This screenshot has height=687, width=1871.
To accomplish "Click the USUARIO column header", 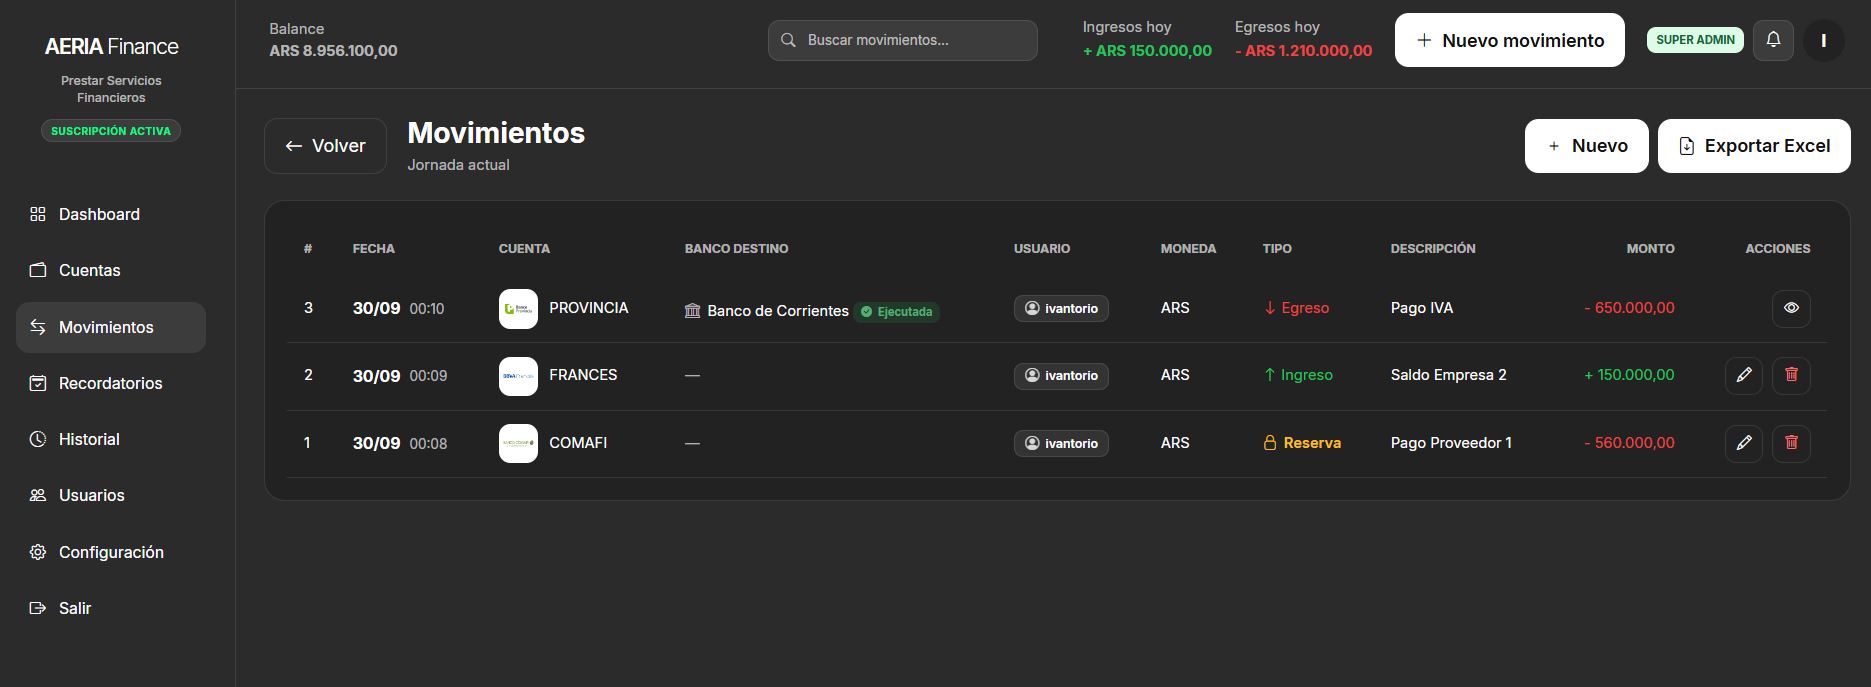I will [x=1042, y=248].
